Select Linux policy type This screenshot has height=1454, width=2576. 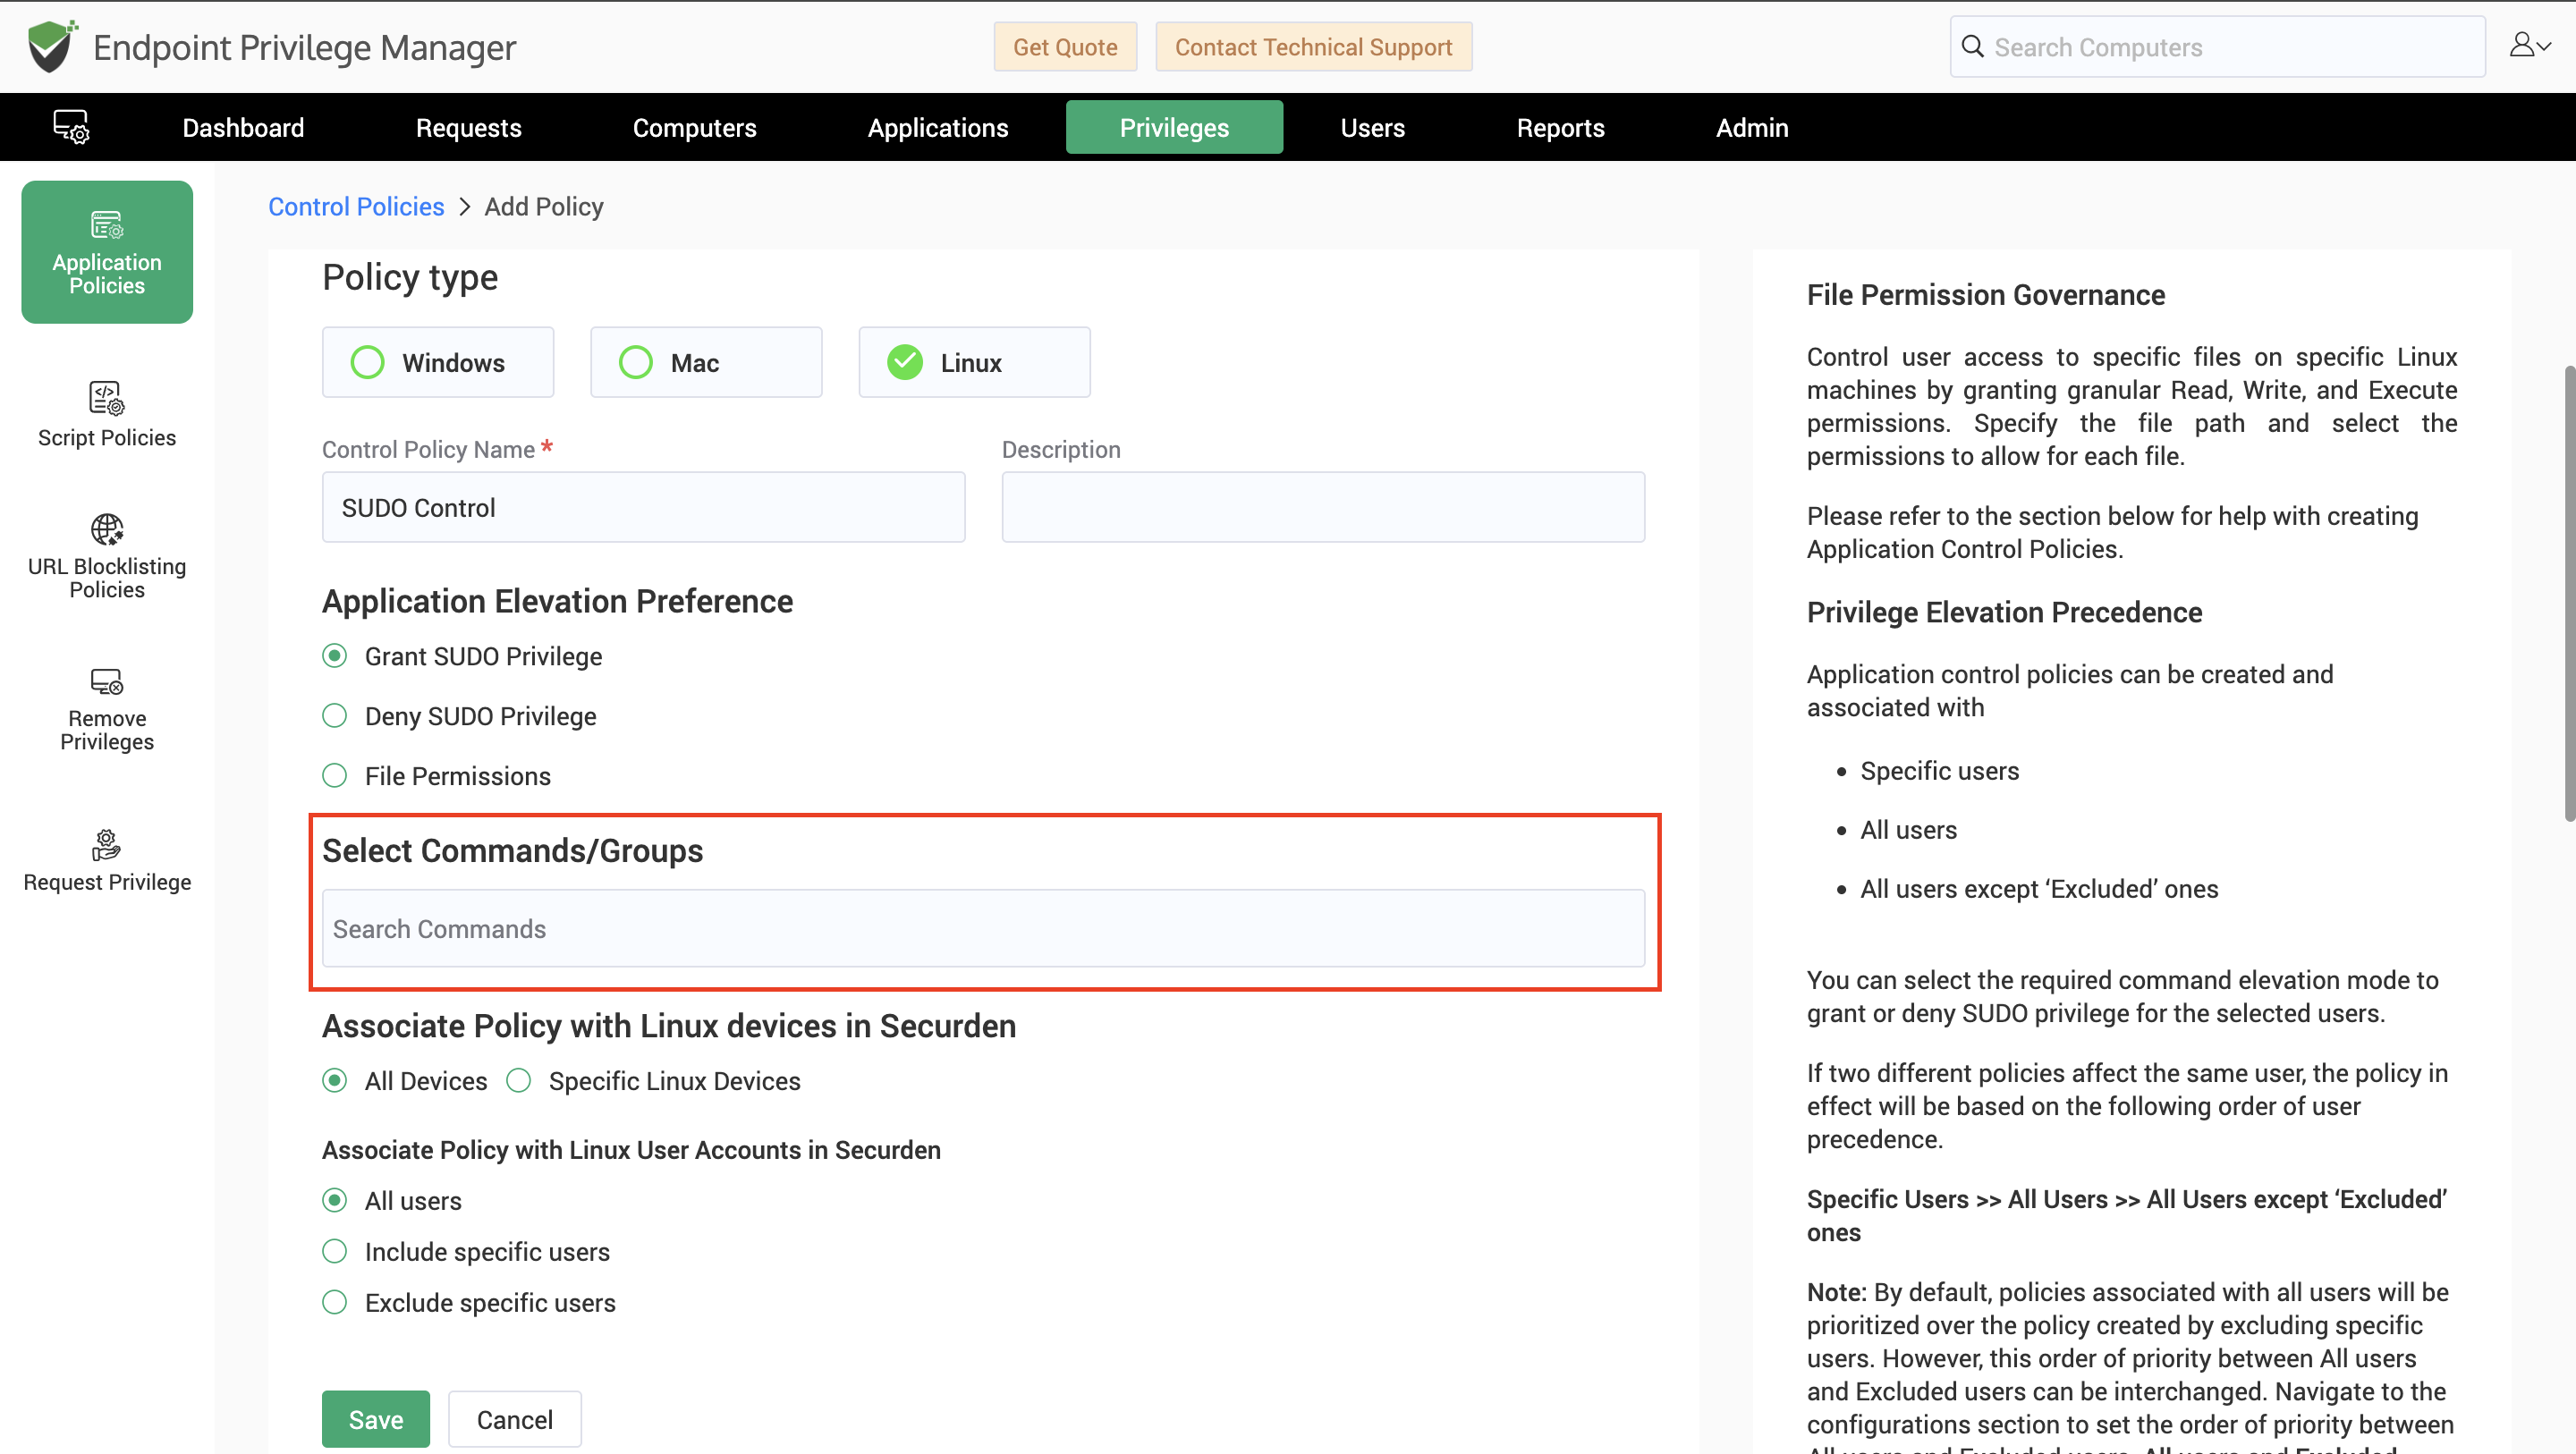[974, 362]
